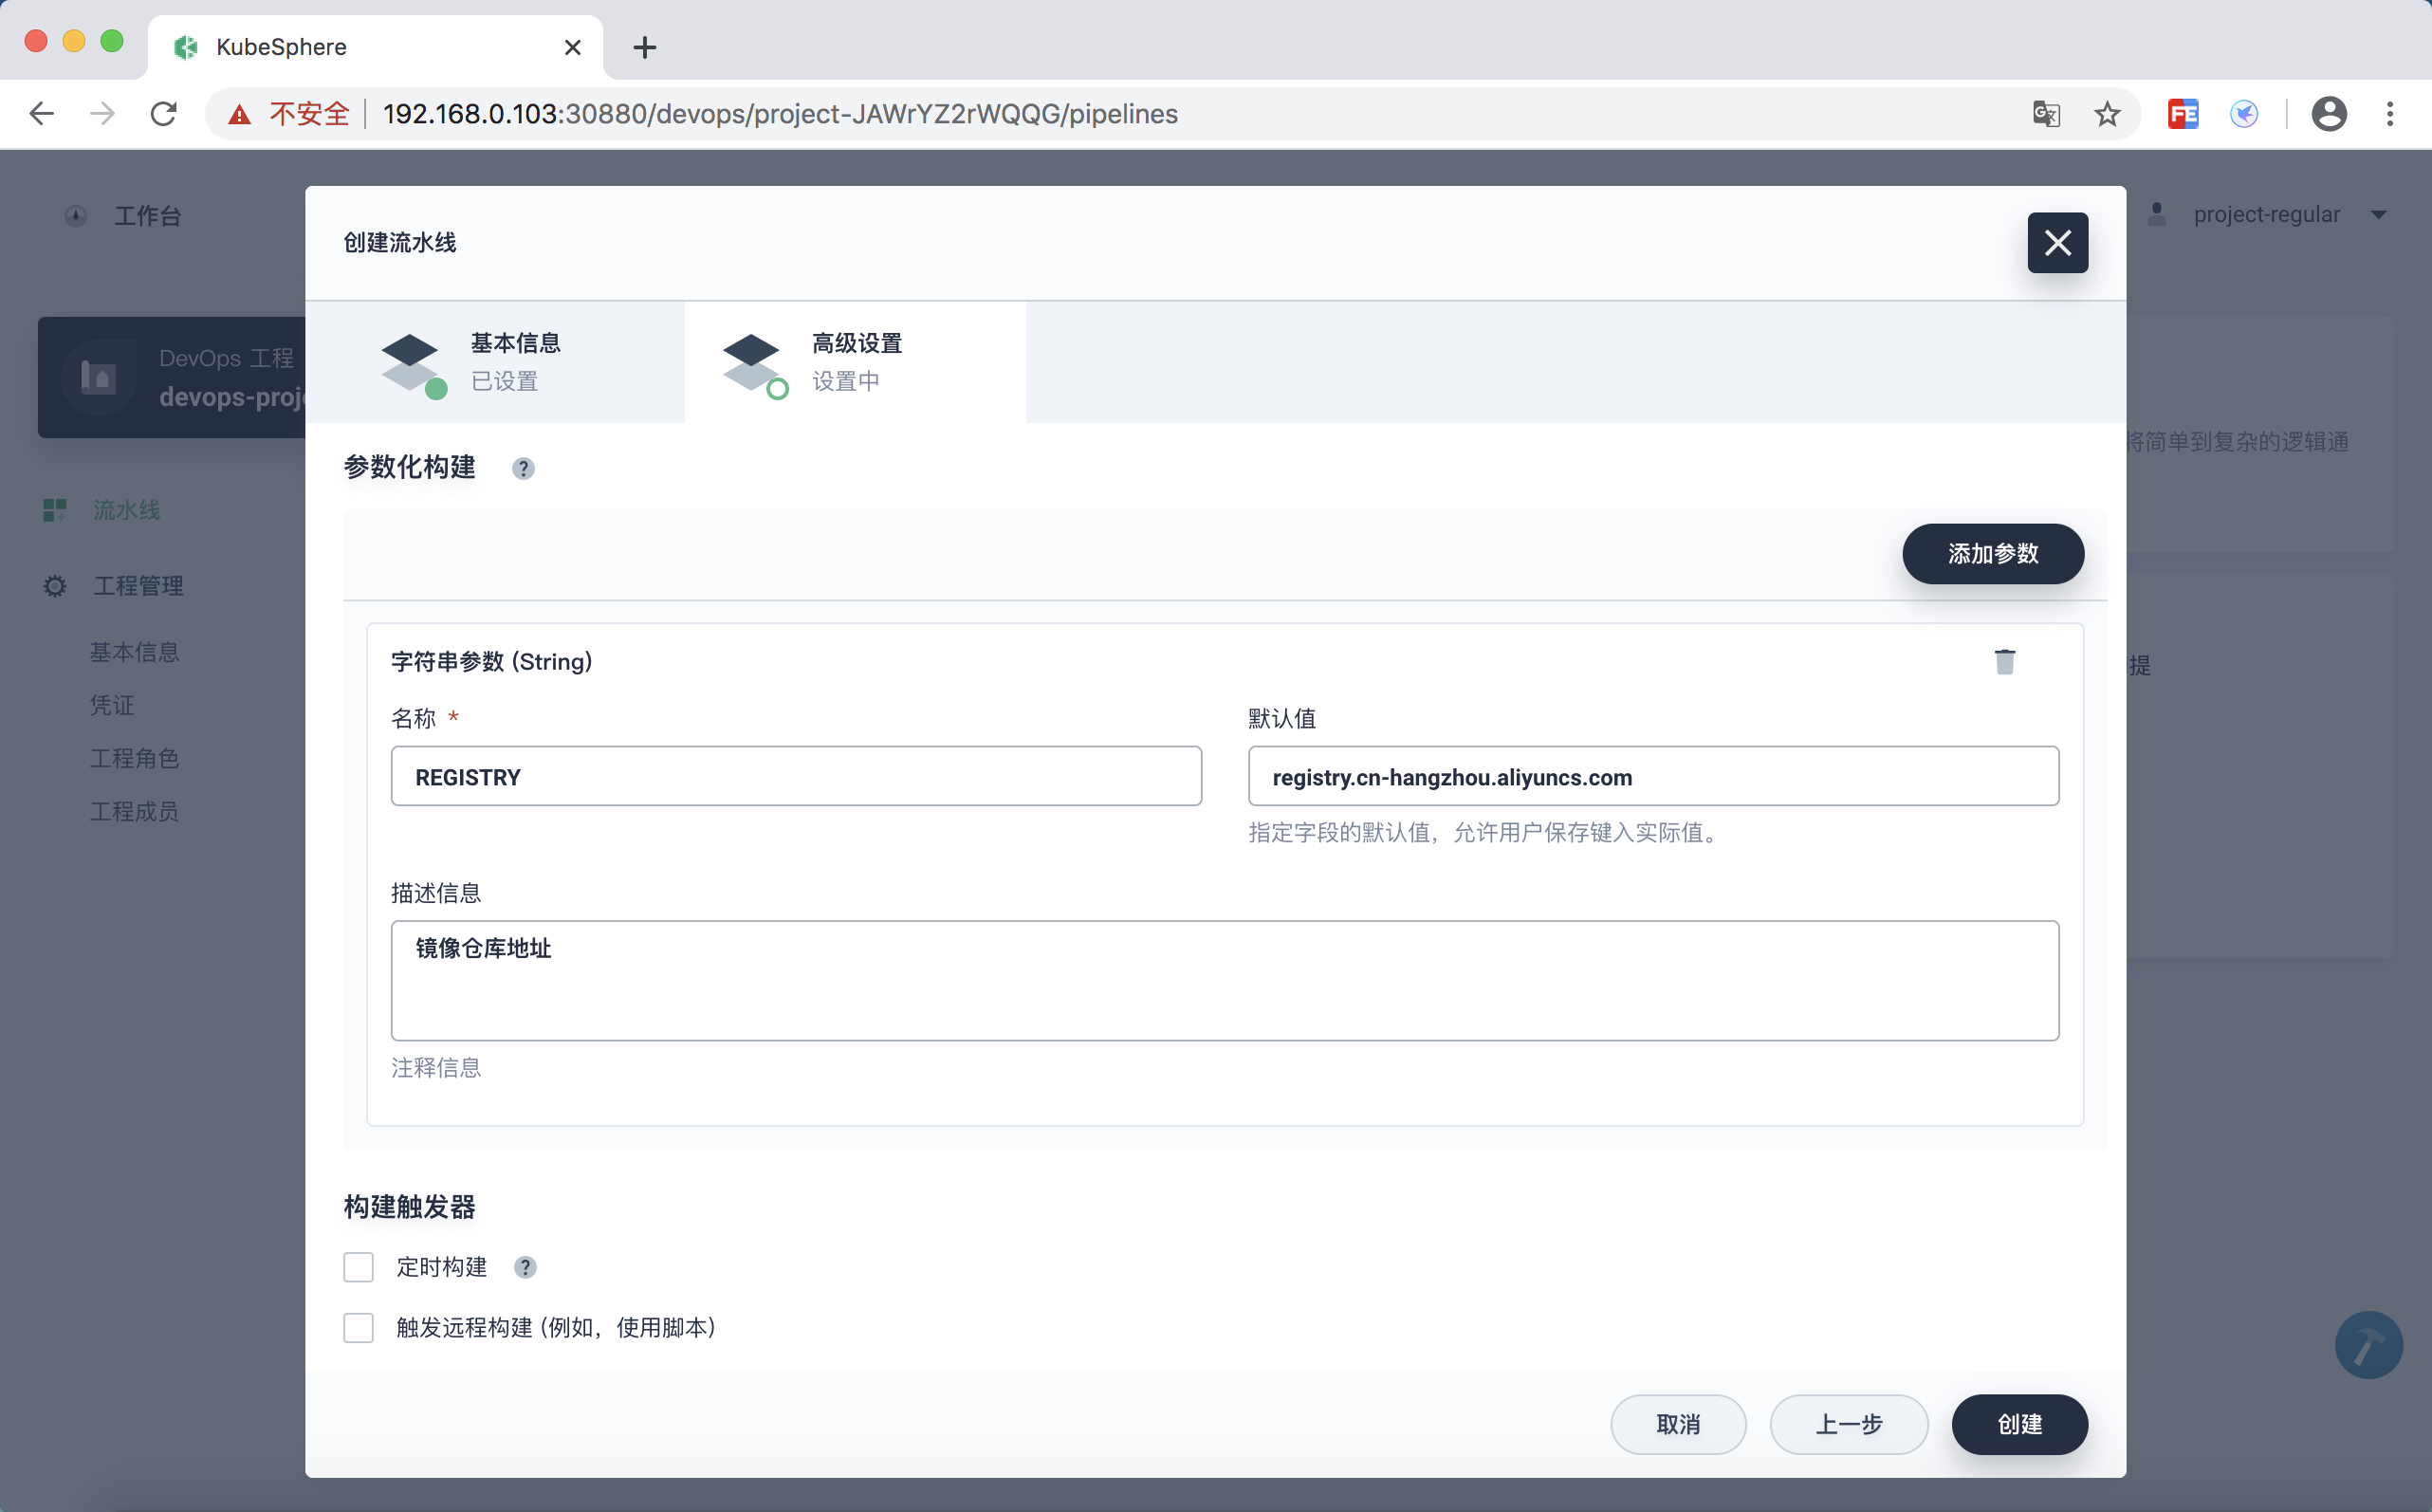Image resolution: width=2432 pixels, height=1512 pixels.
Task: Click help icon next to 参数化构建
Action: tap(523, 468)
